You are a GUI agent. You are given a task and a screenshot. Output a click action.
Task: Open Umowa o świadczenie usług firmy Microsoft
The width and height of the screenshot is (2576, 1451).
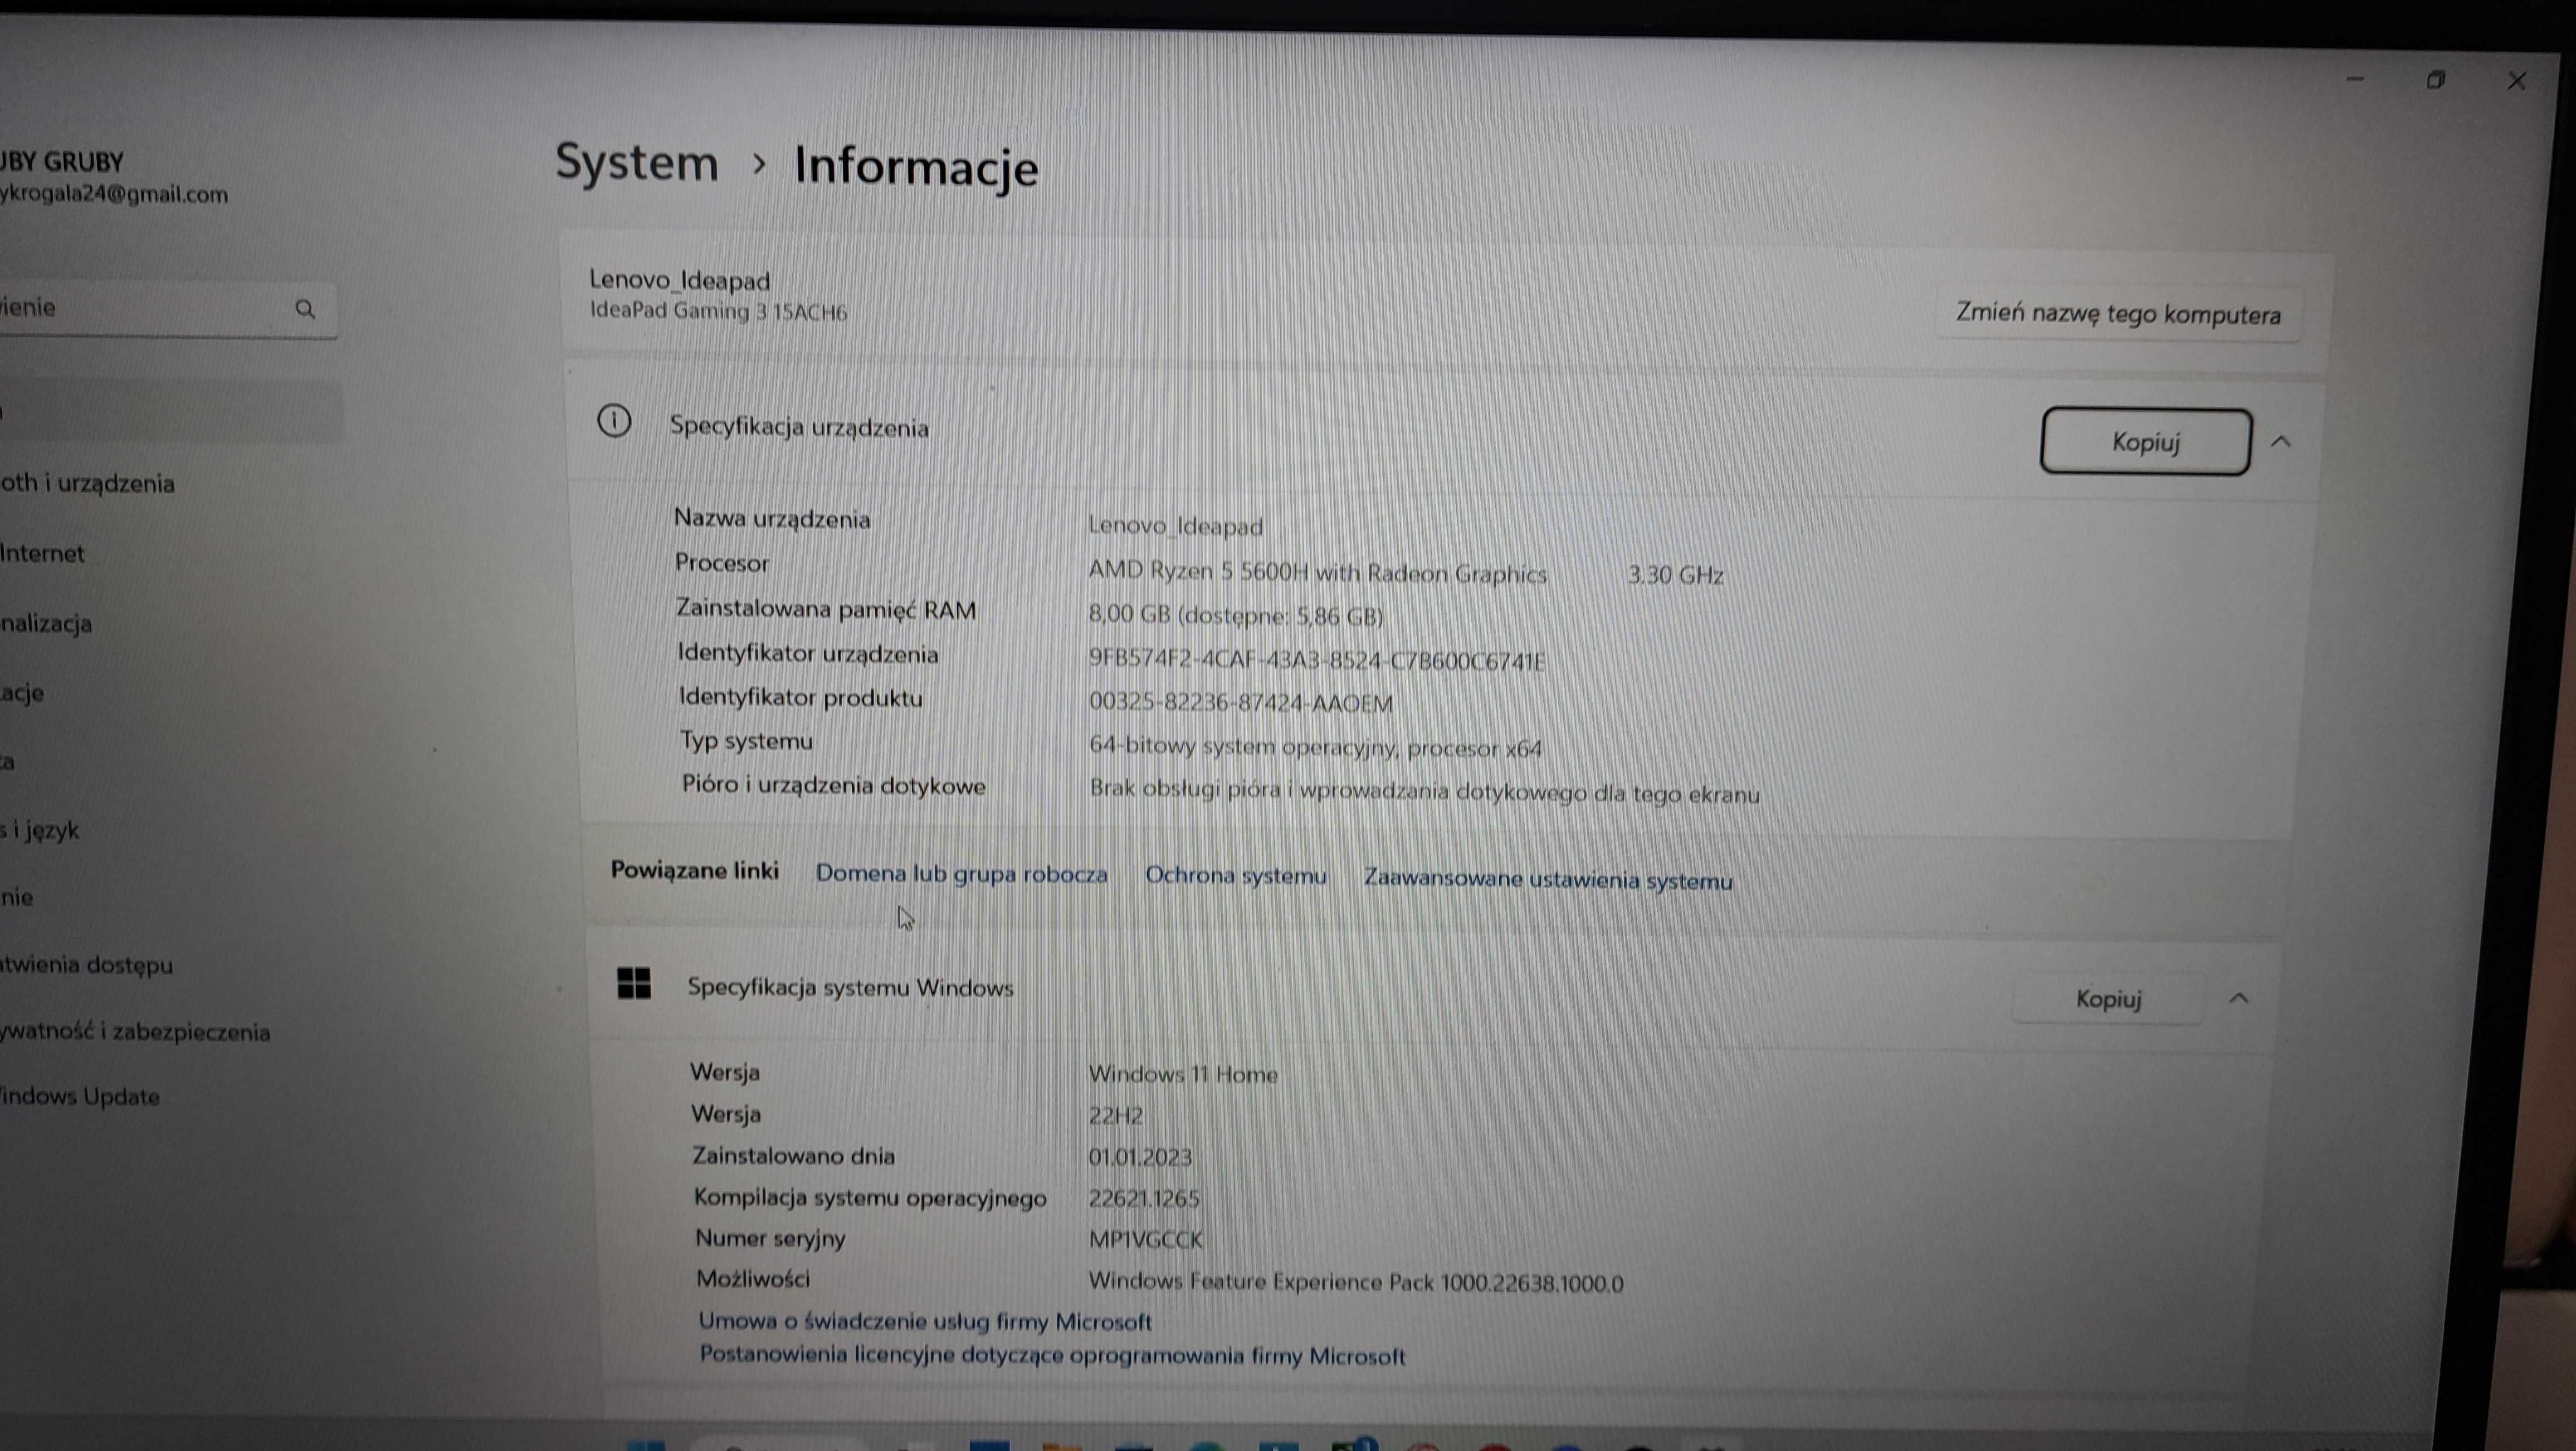925,1321
